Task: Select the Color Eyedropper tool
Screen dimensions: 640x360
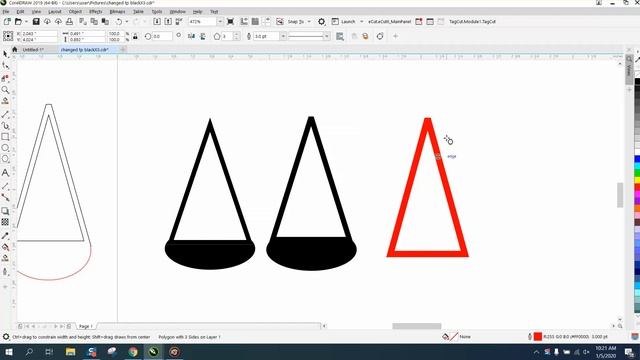Action: pyautogui.click(x=5, y=236)
